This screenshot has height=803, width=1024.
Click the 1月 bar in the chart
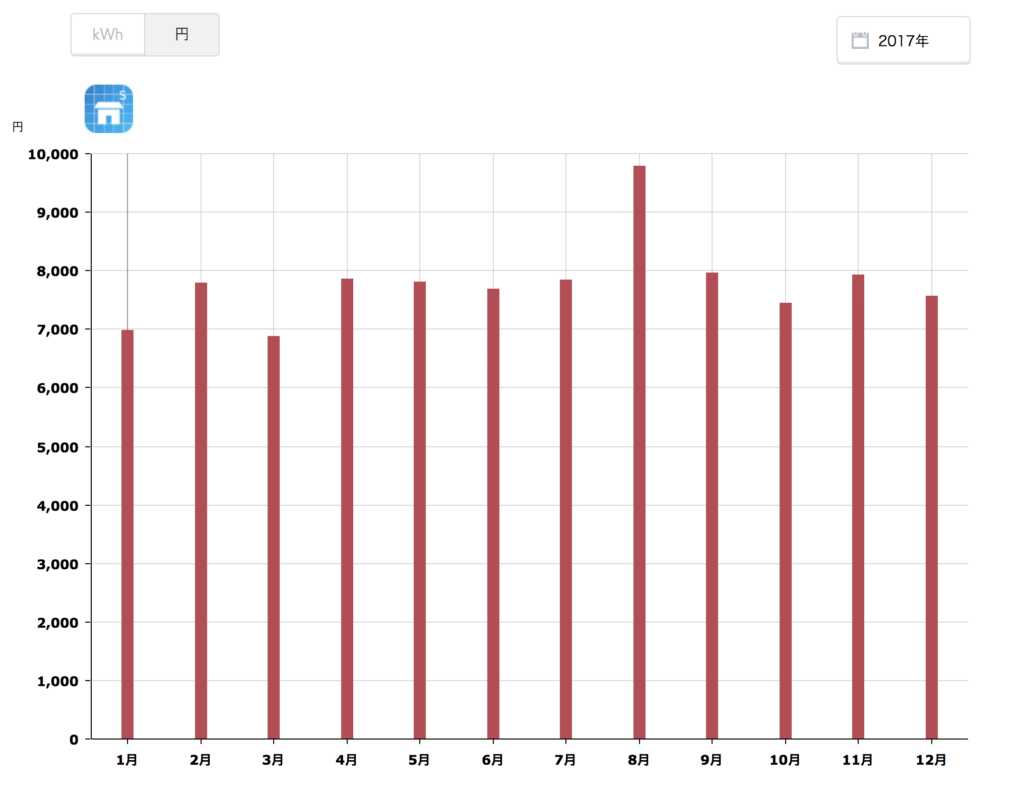coord(127,534)
